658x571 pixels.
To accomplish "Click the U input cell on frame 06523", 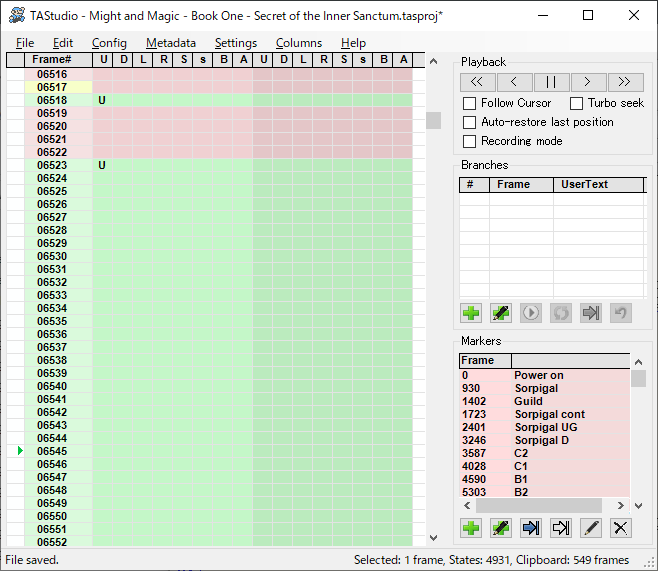I will pyautogui.click(x=102, y=165).
